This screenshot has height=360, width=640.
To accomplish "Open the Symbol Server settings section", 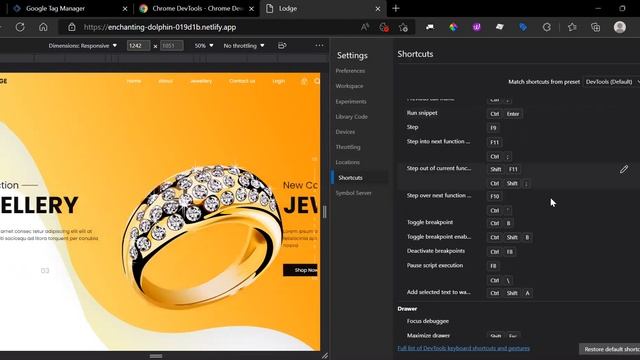I will [x=353, y=193].
